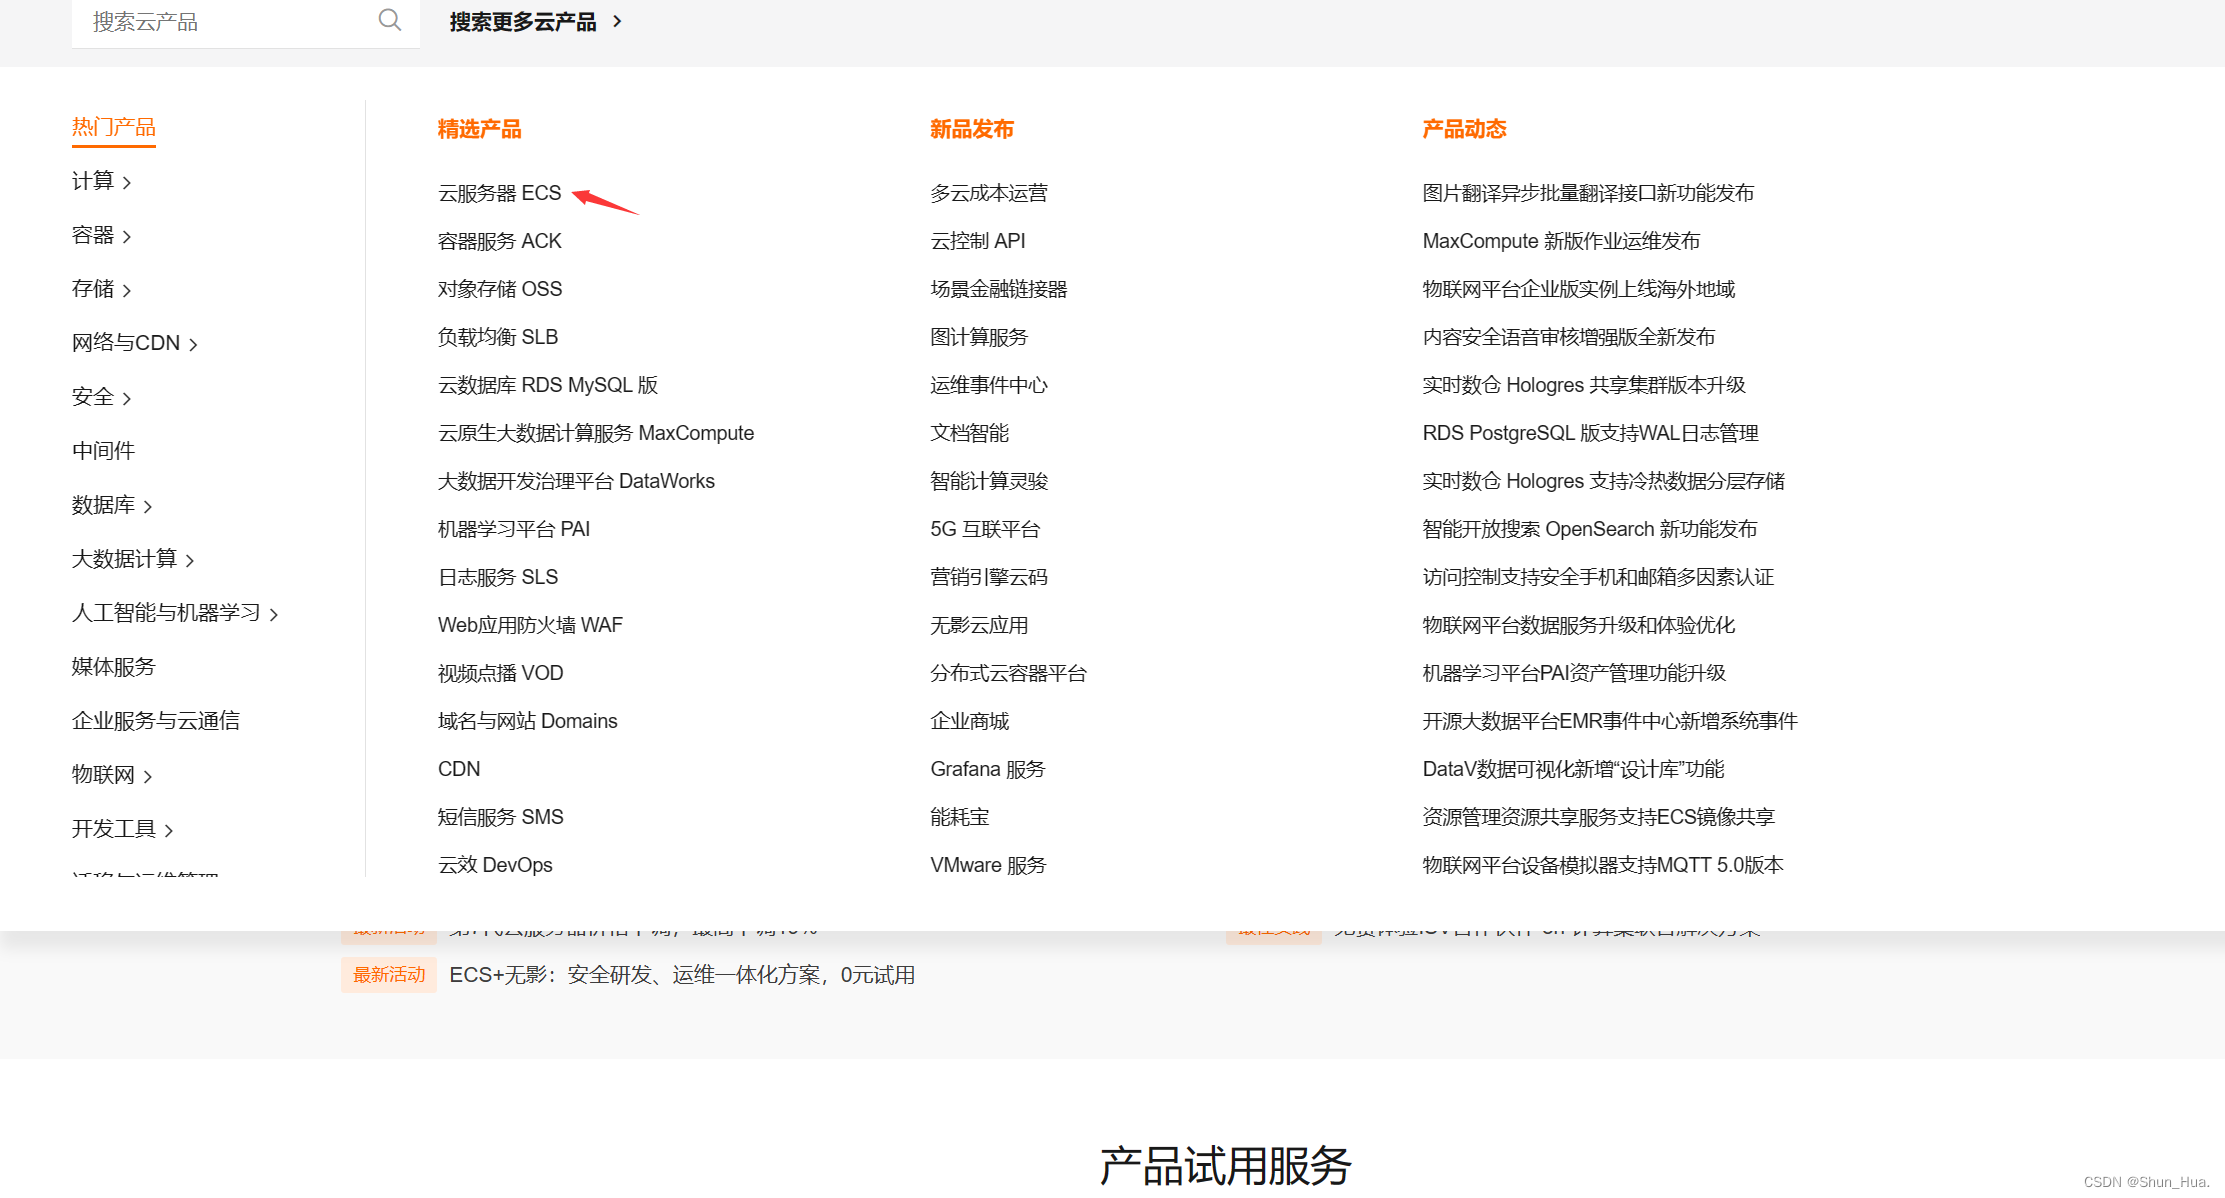The height and width of the screenshot is (1198, 2225).
Task: Open Web应用防火墙 WAF
Action: pyautogui.click(x=530, y=625)
